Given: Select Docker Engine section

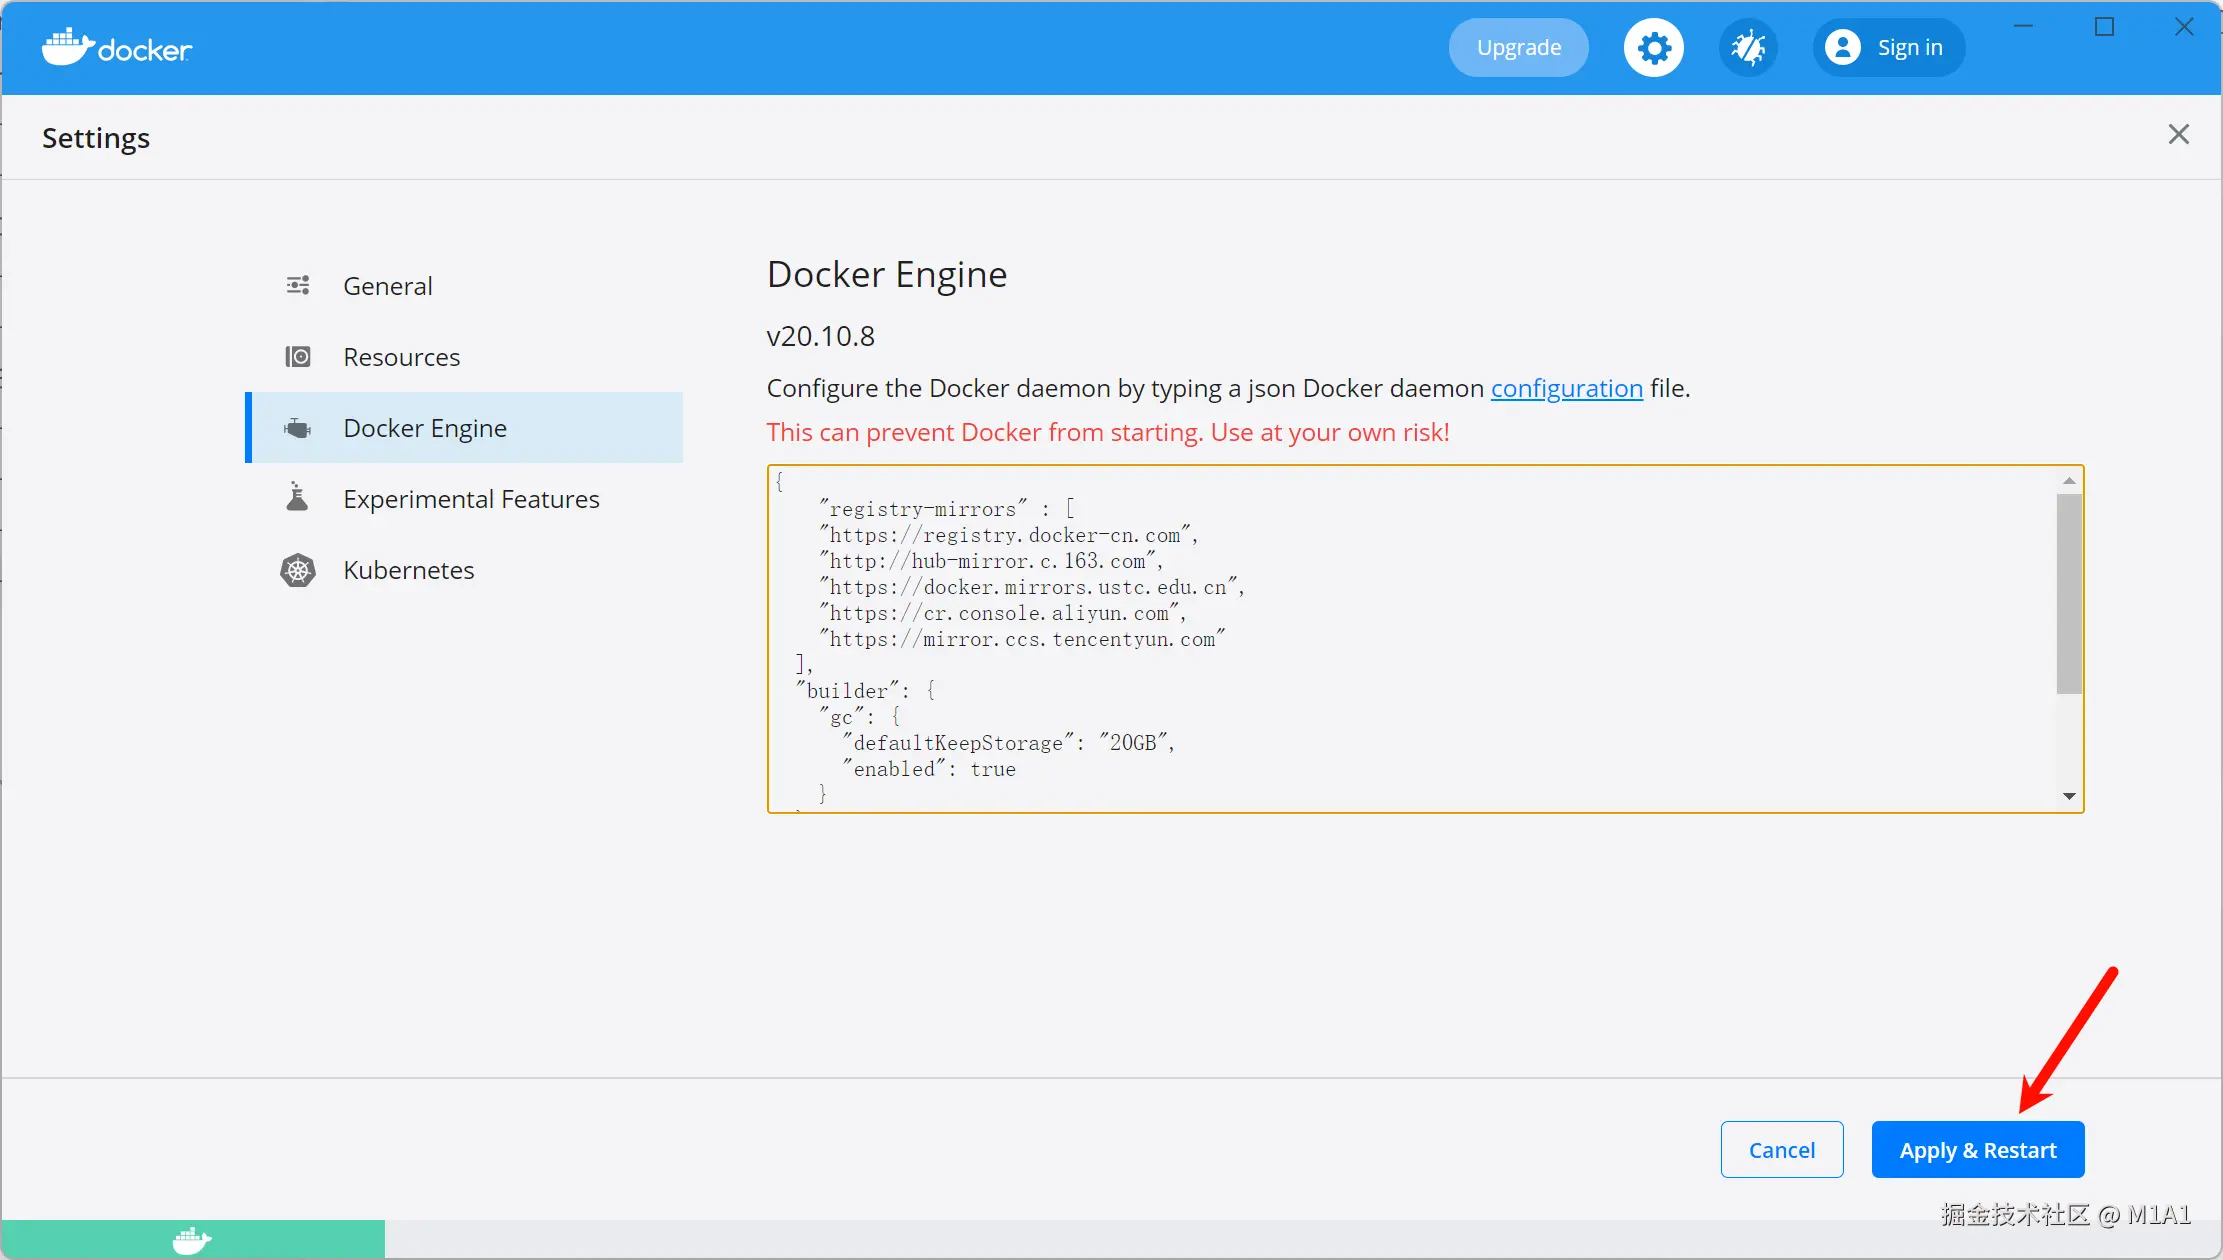Looking at the screenshot, I should pos(425,428).
